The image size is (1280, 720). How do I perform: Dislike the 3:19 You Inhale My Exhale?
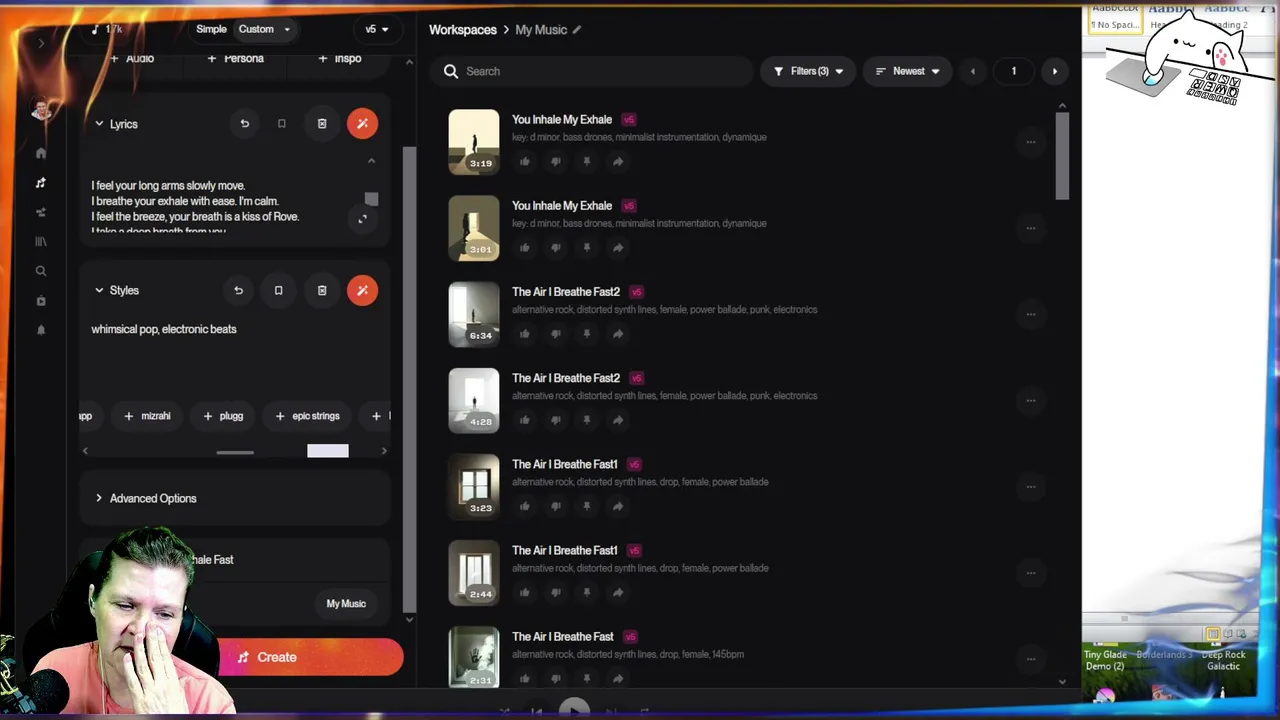coord(556,162)
